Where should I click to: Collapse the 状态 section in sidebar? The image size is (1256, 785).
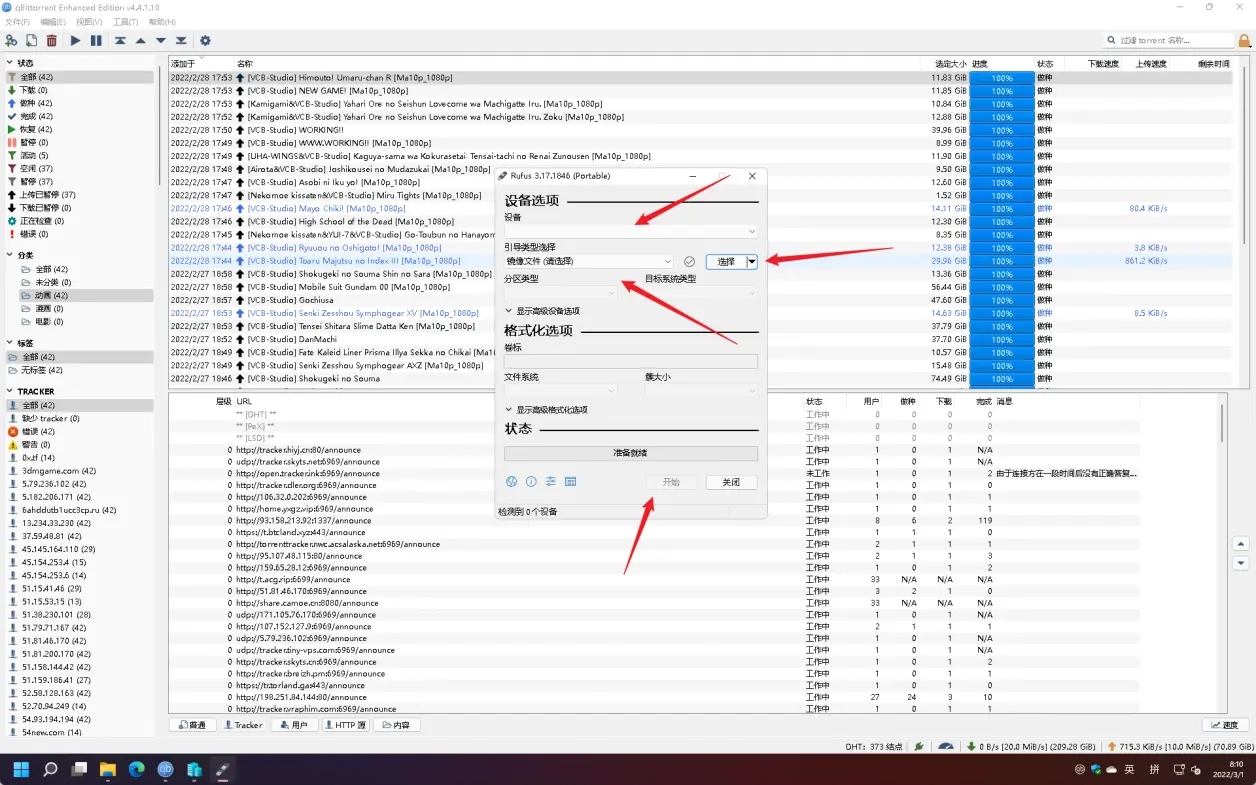(10, 63)
